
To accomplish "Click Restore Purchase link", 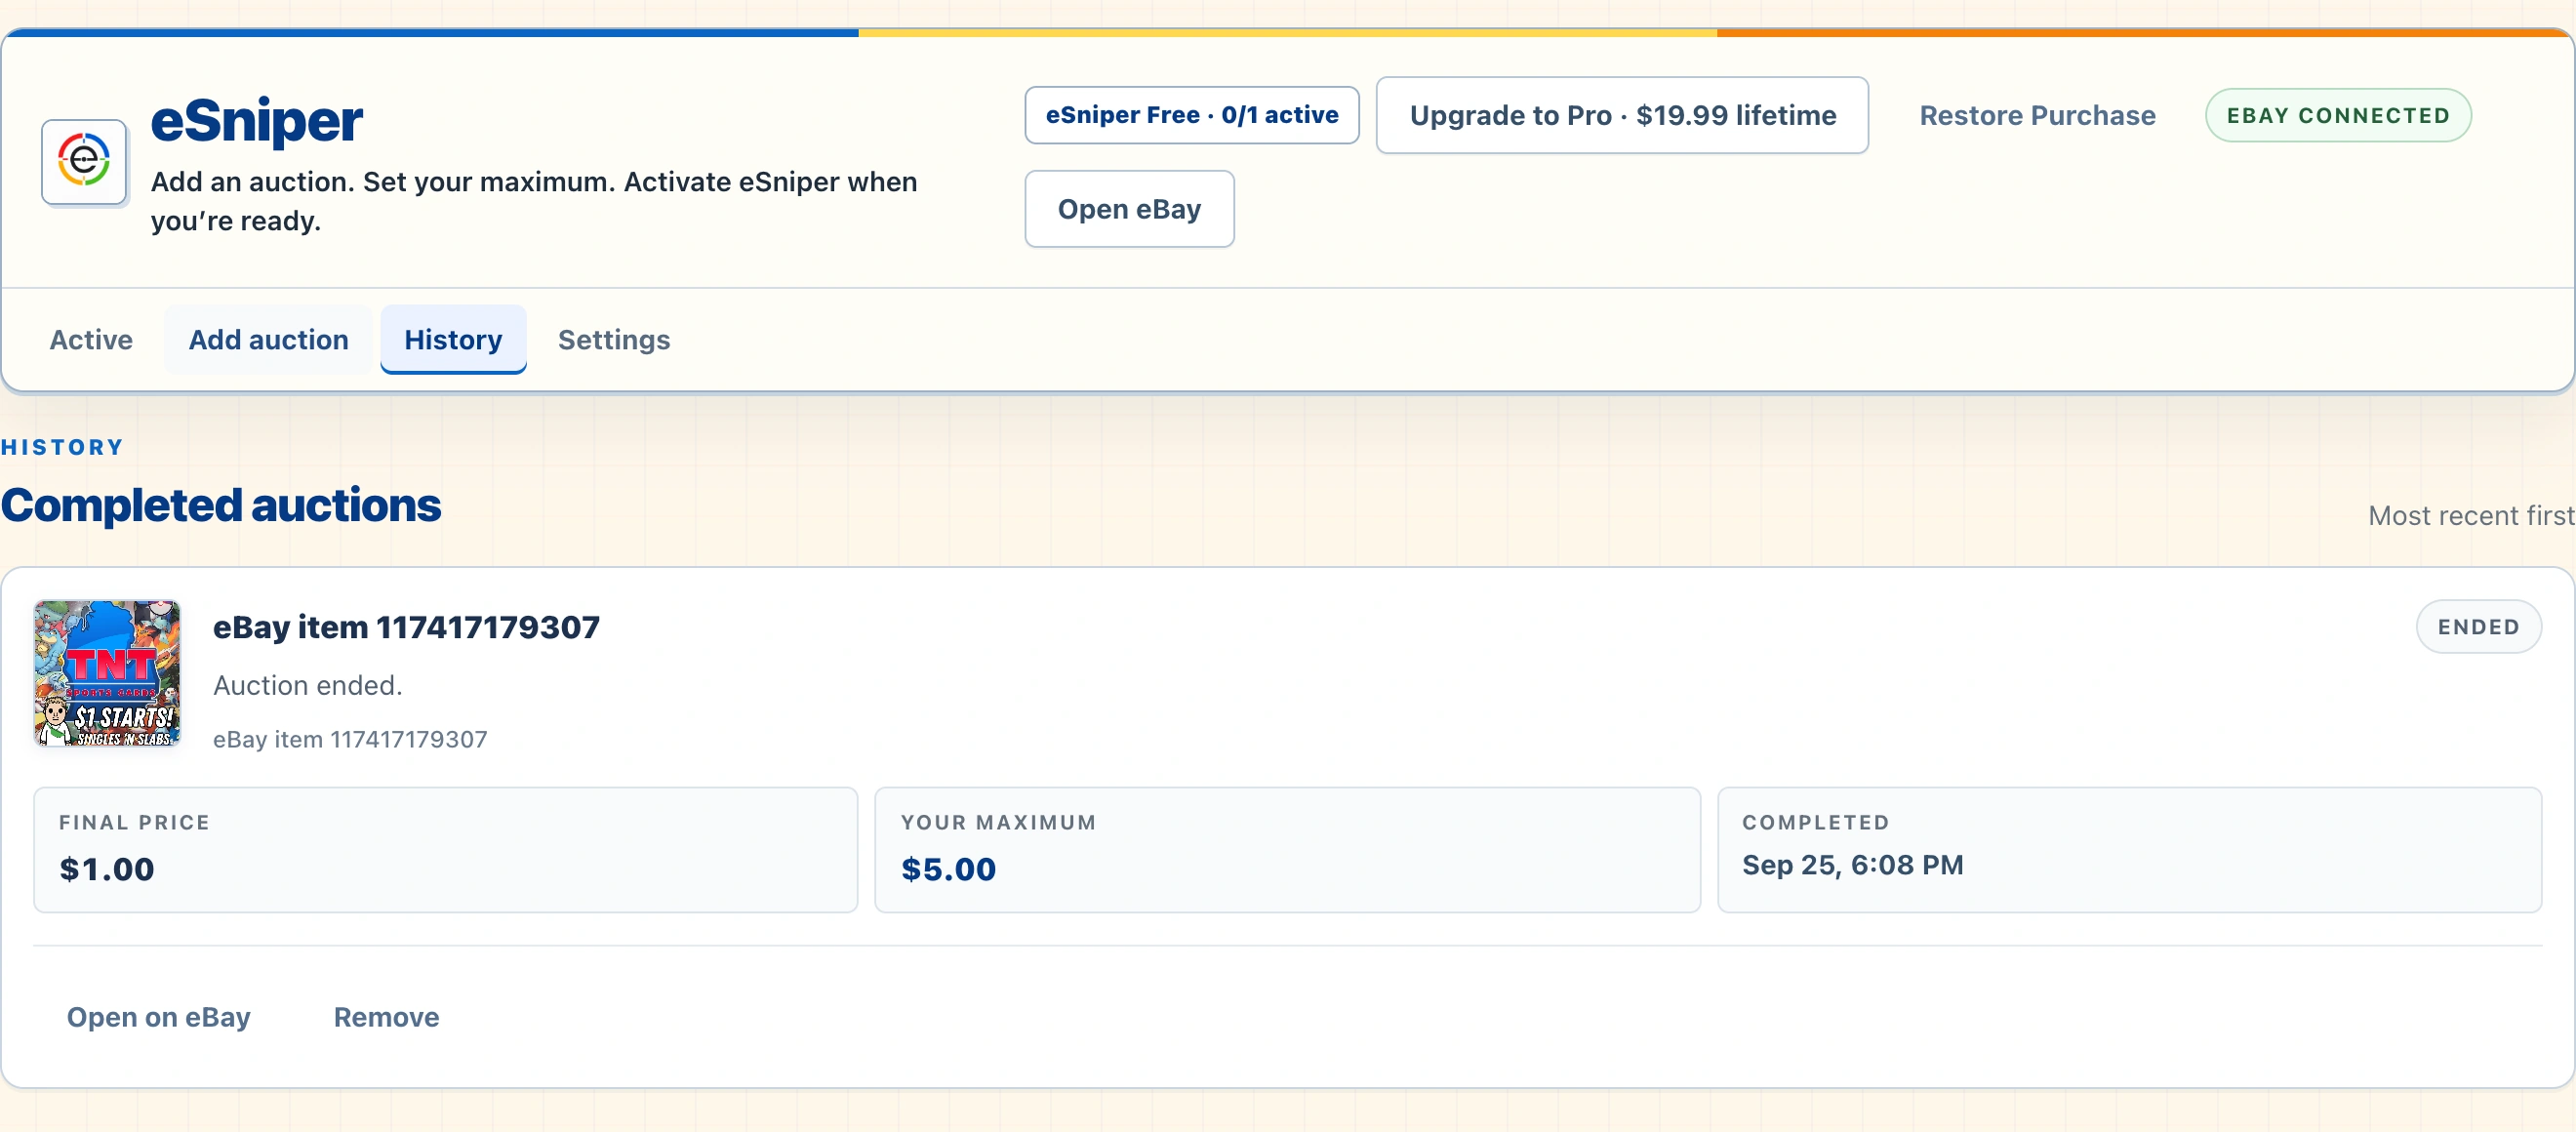I will [2037, 115].
